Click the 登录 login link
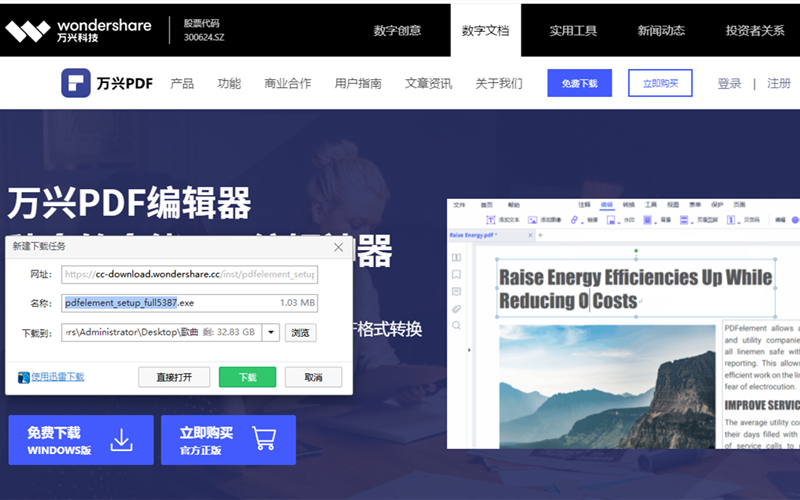The height and width of the screenshot is (500, 800). [729, 84]
